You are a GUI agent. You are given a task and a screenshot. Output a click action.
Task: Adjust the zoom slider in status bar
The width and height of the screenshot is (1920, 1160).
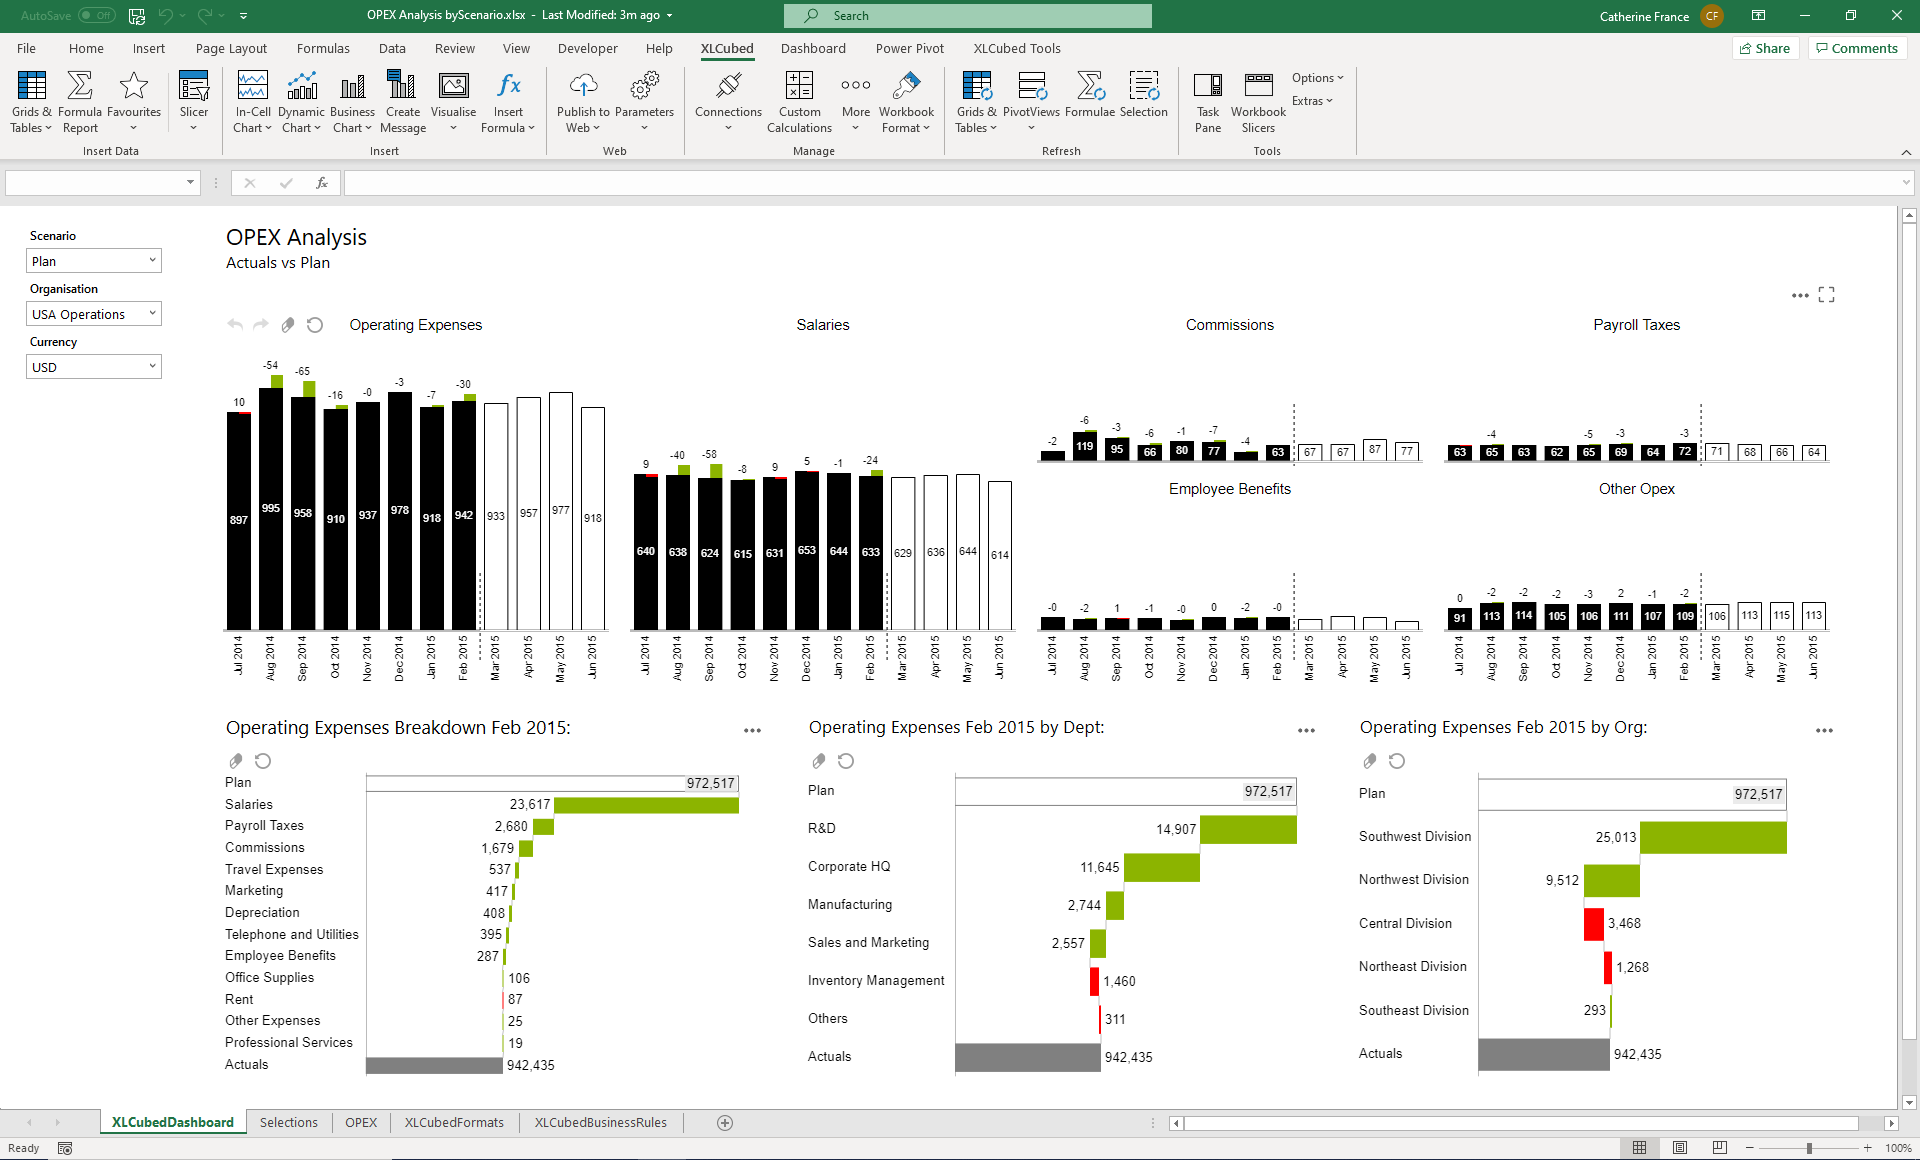1808,1148
